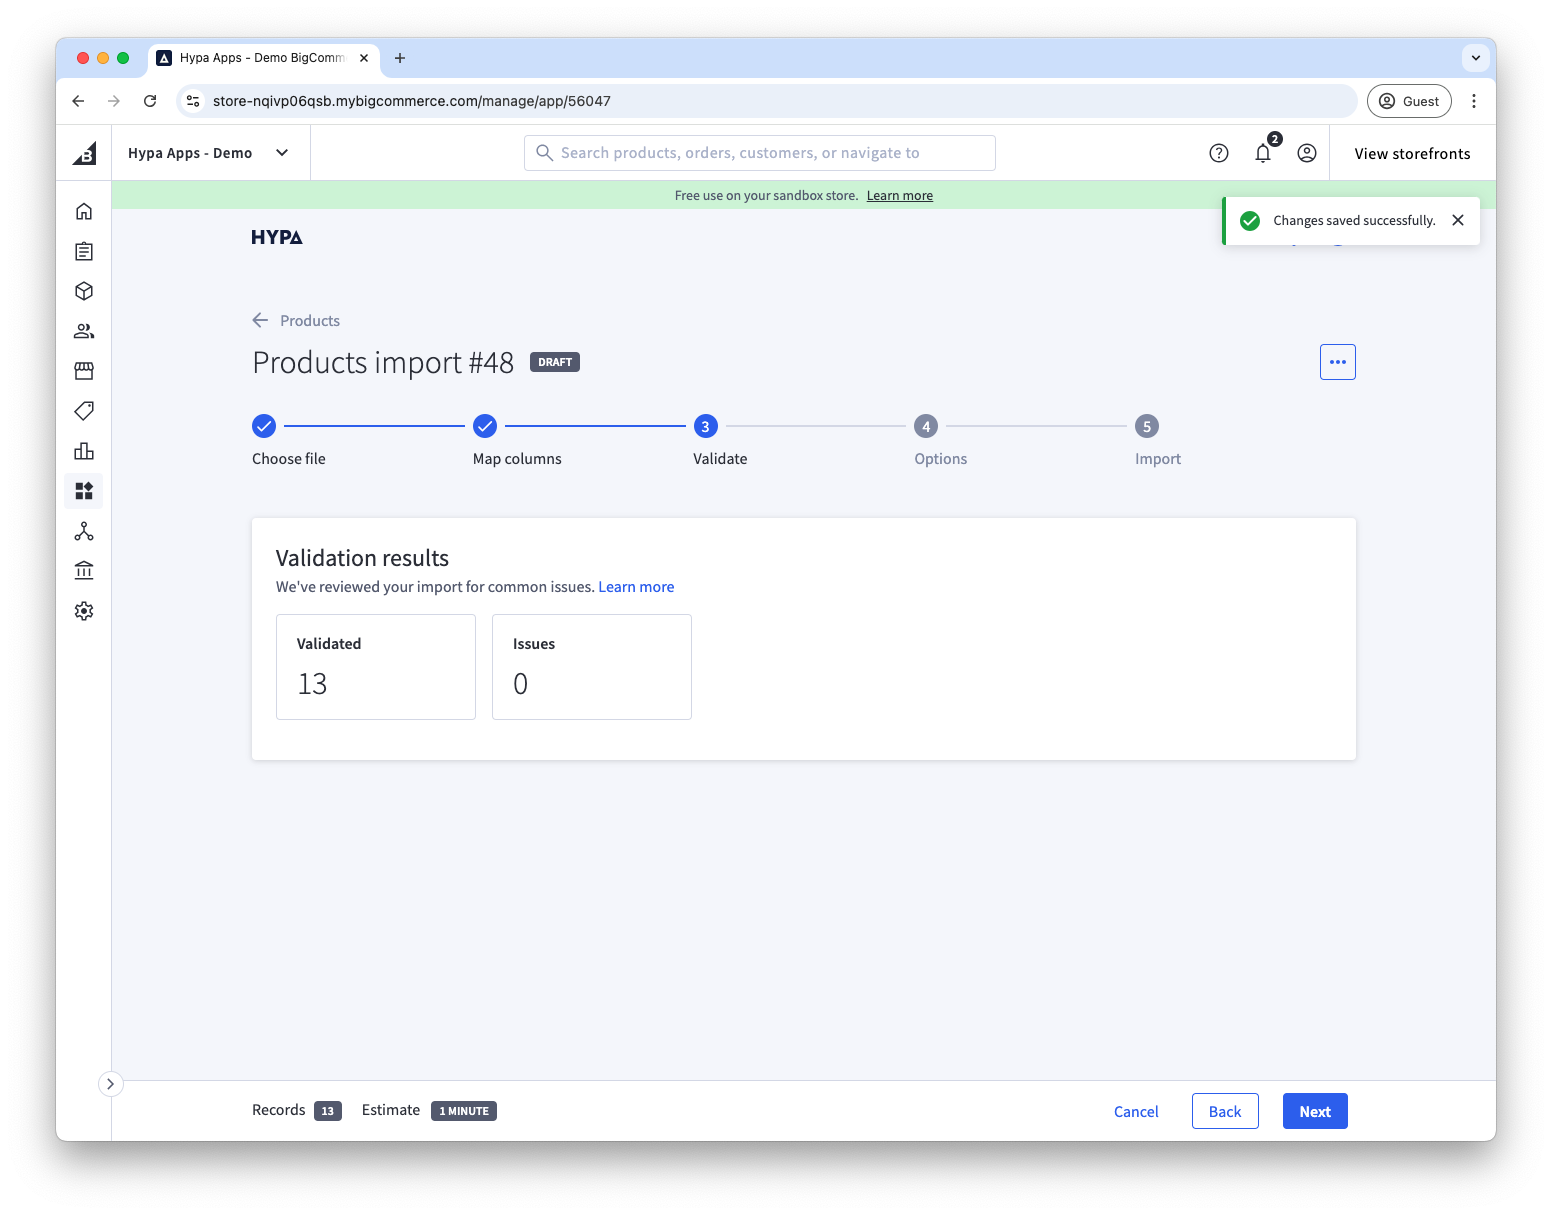Viewport: 1552px width, 1215px height.
Task: Open Analytics bar chart icon
Action: (x=84, y=451)
